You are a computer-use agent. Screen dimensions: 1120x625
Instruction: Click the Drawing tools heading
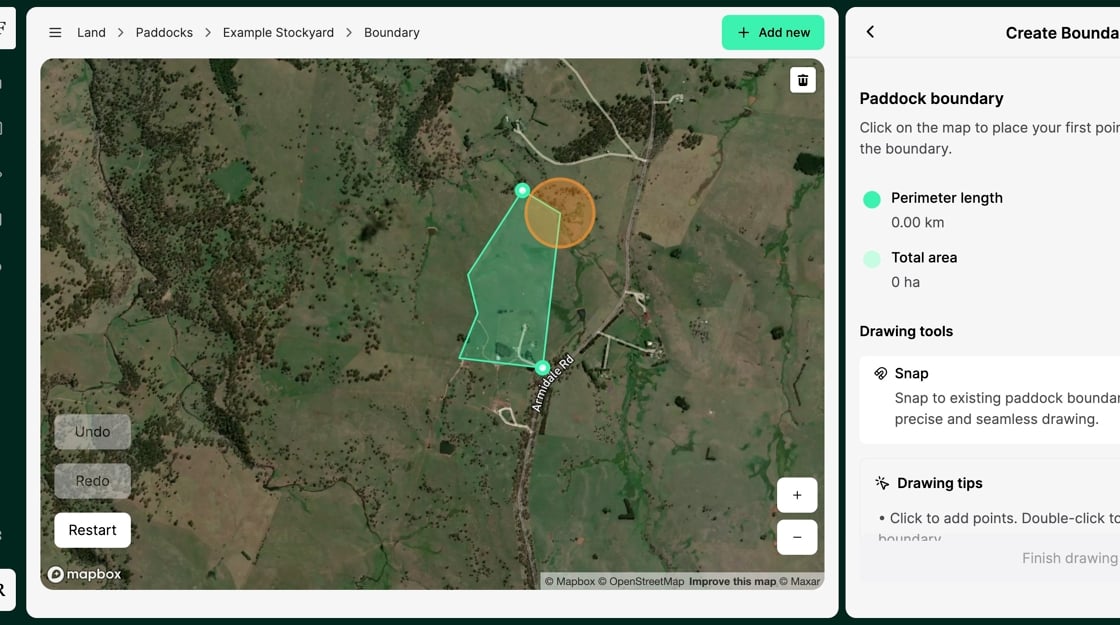coord(906,331)
